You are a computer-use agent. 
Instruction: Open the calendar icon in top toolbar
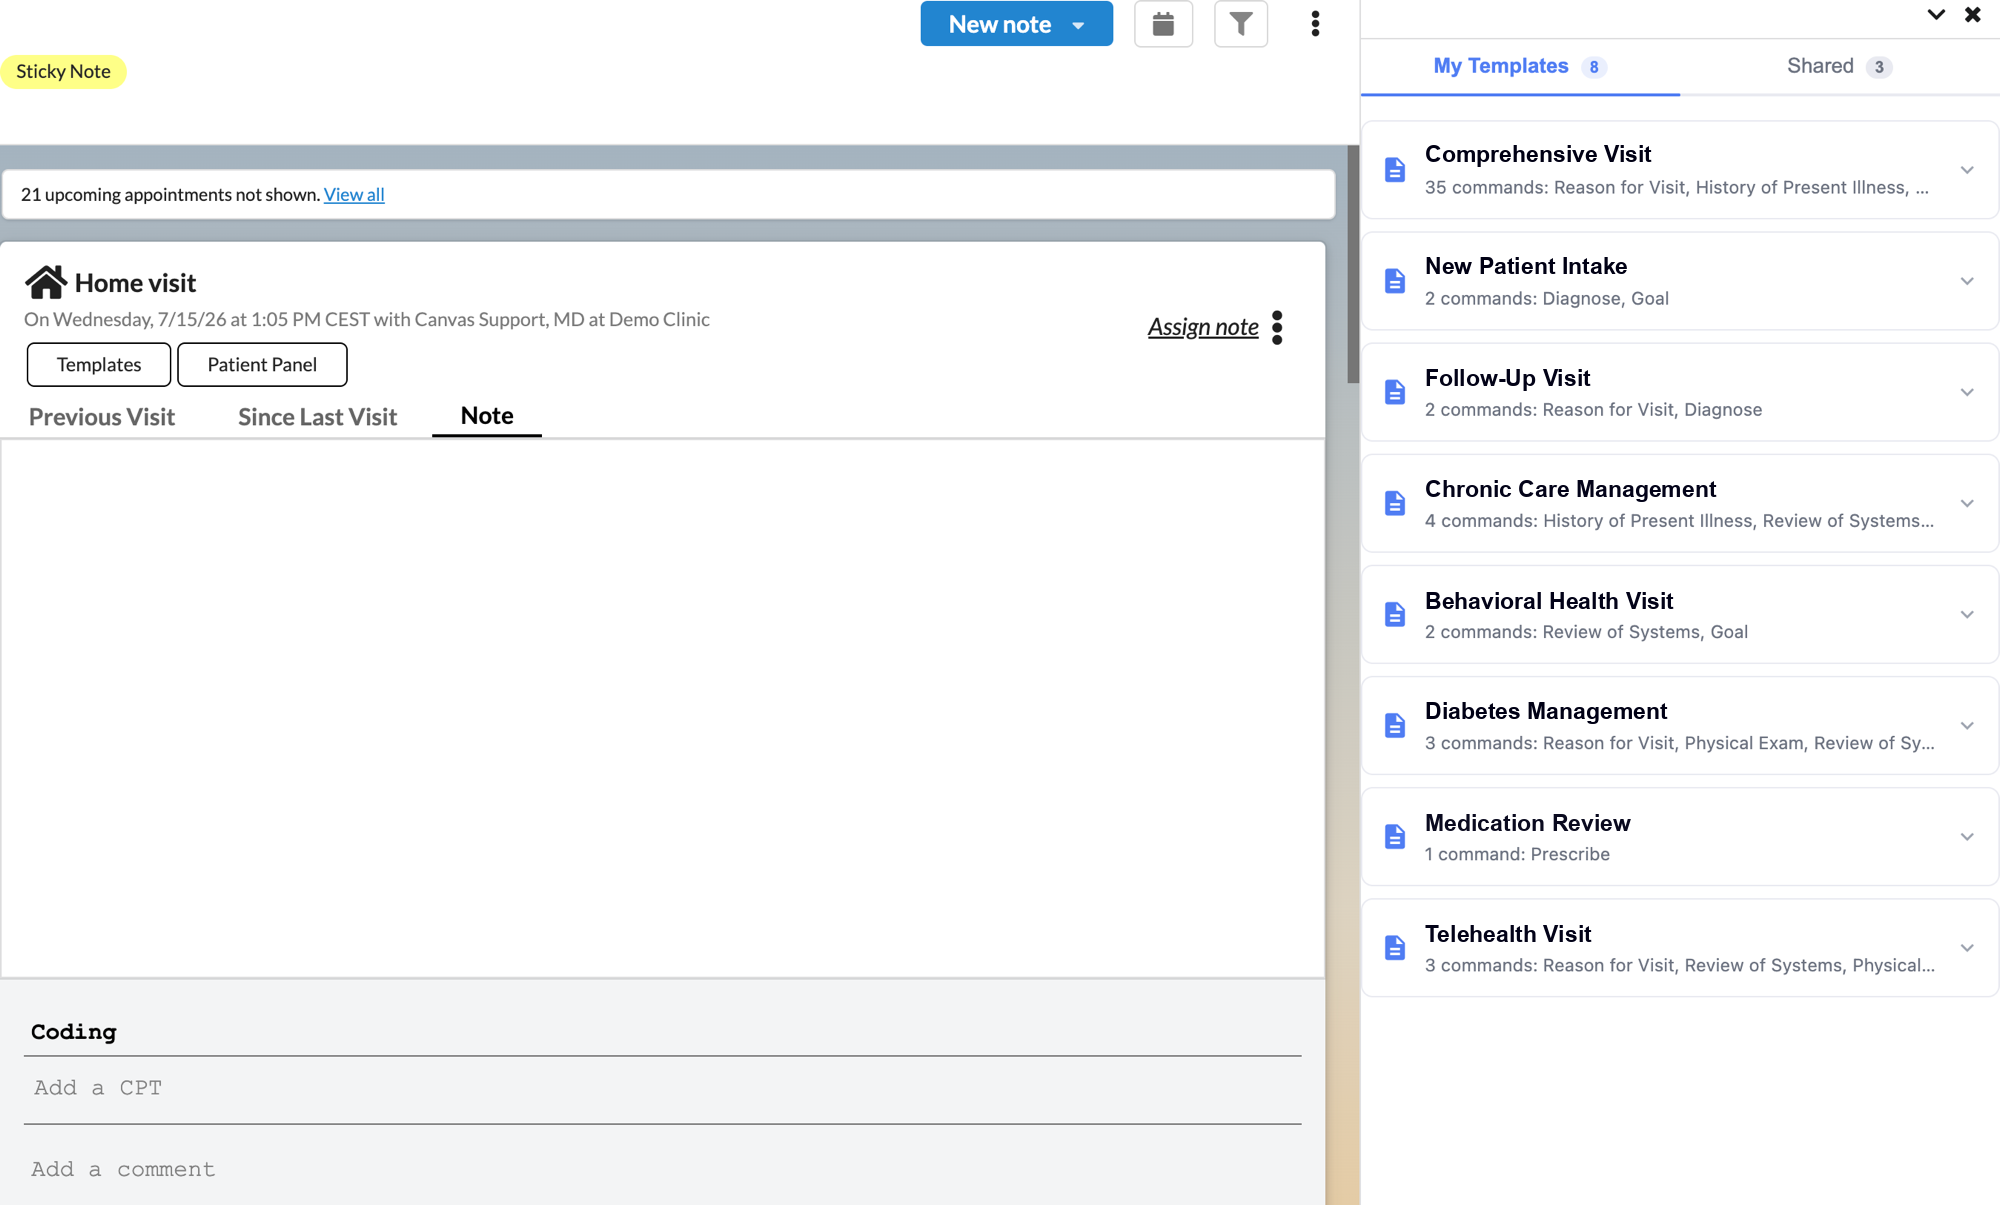click(x=1163, y=24)
